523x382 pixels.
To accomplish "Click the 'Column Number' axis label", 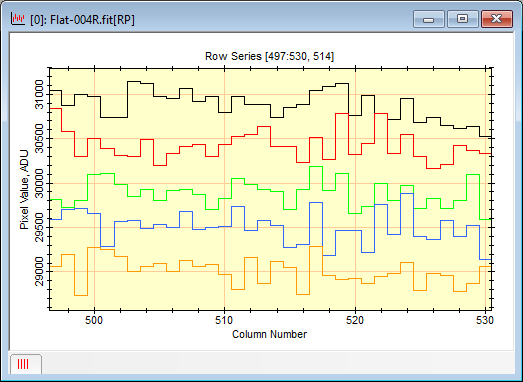I will click(269, 334).
